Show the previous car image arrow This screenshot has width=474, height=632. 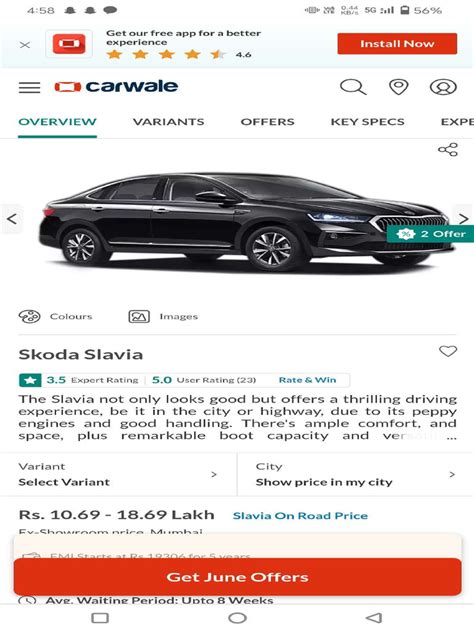(x=12, y=219)
